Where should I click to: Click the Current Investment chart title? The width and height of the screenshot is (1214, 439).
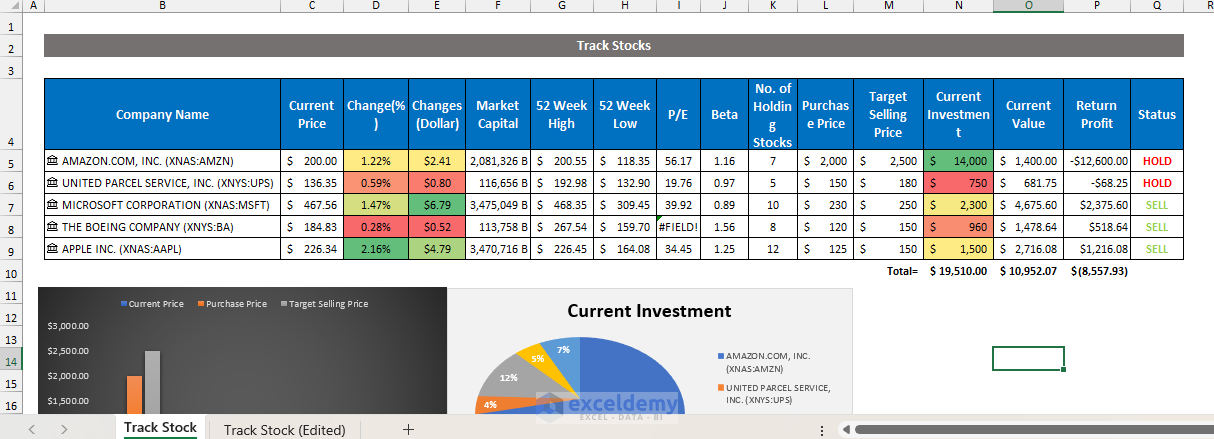tap(649, 311)
